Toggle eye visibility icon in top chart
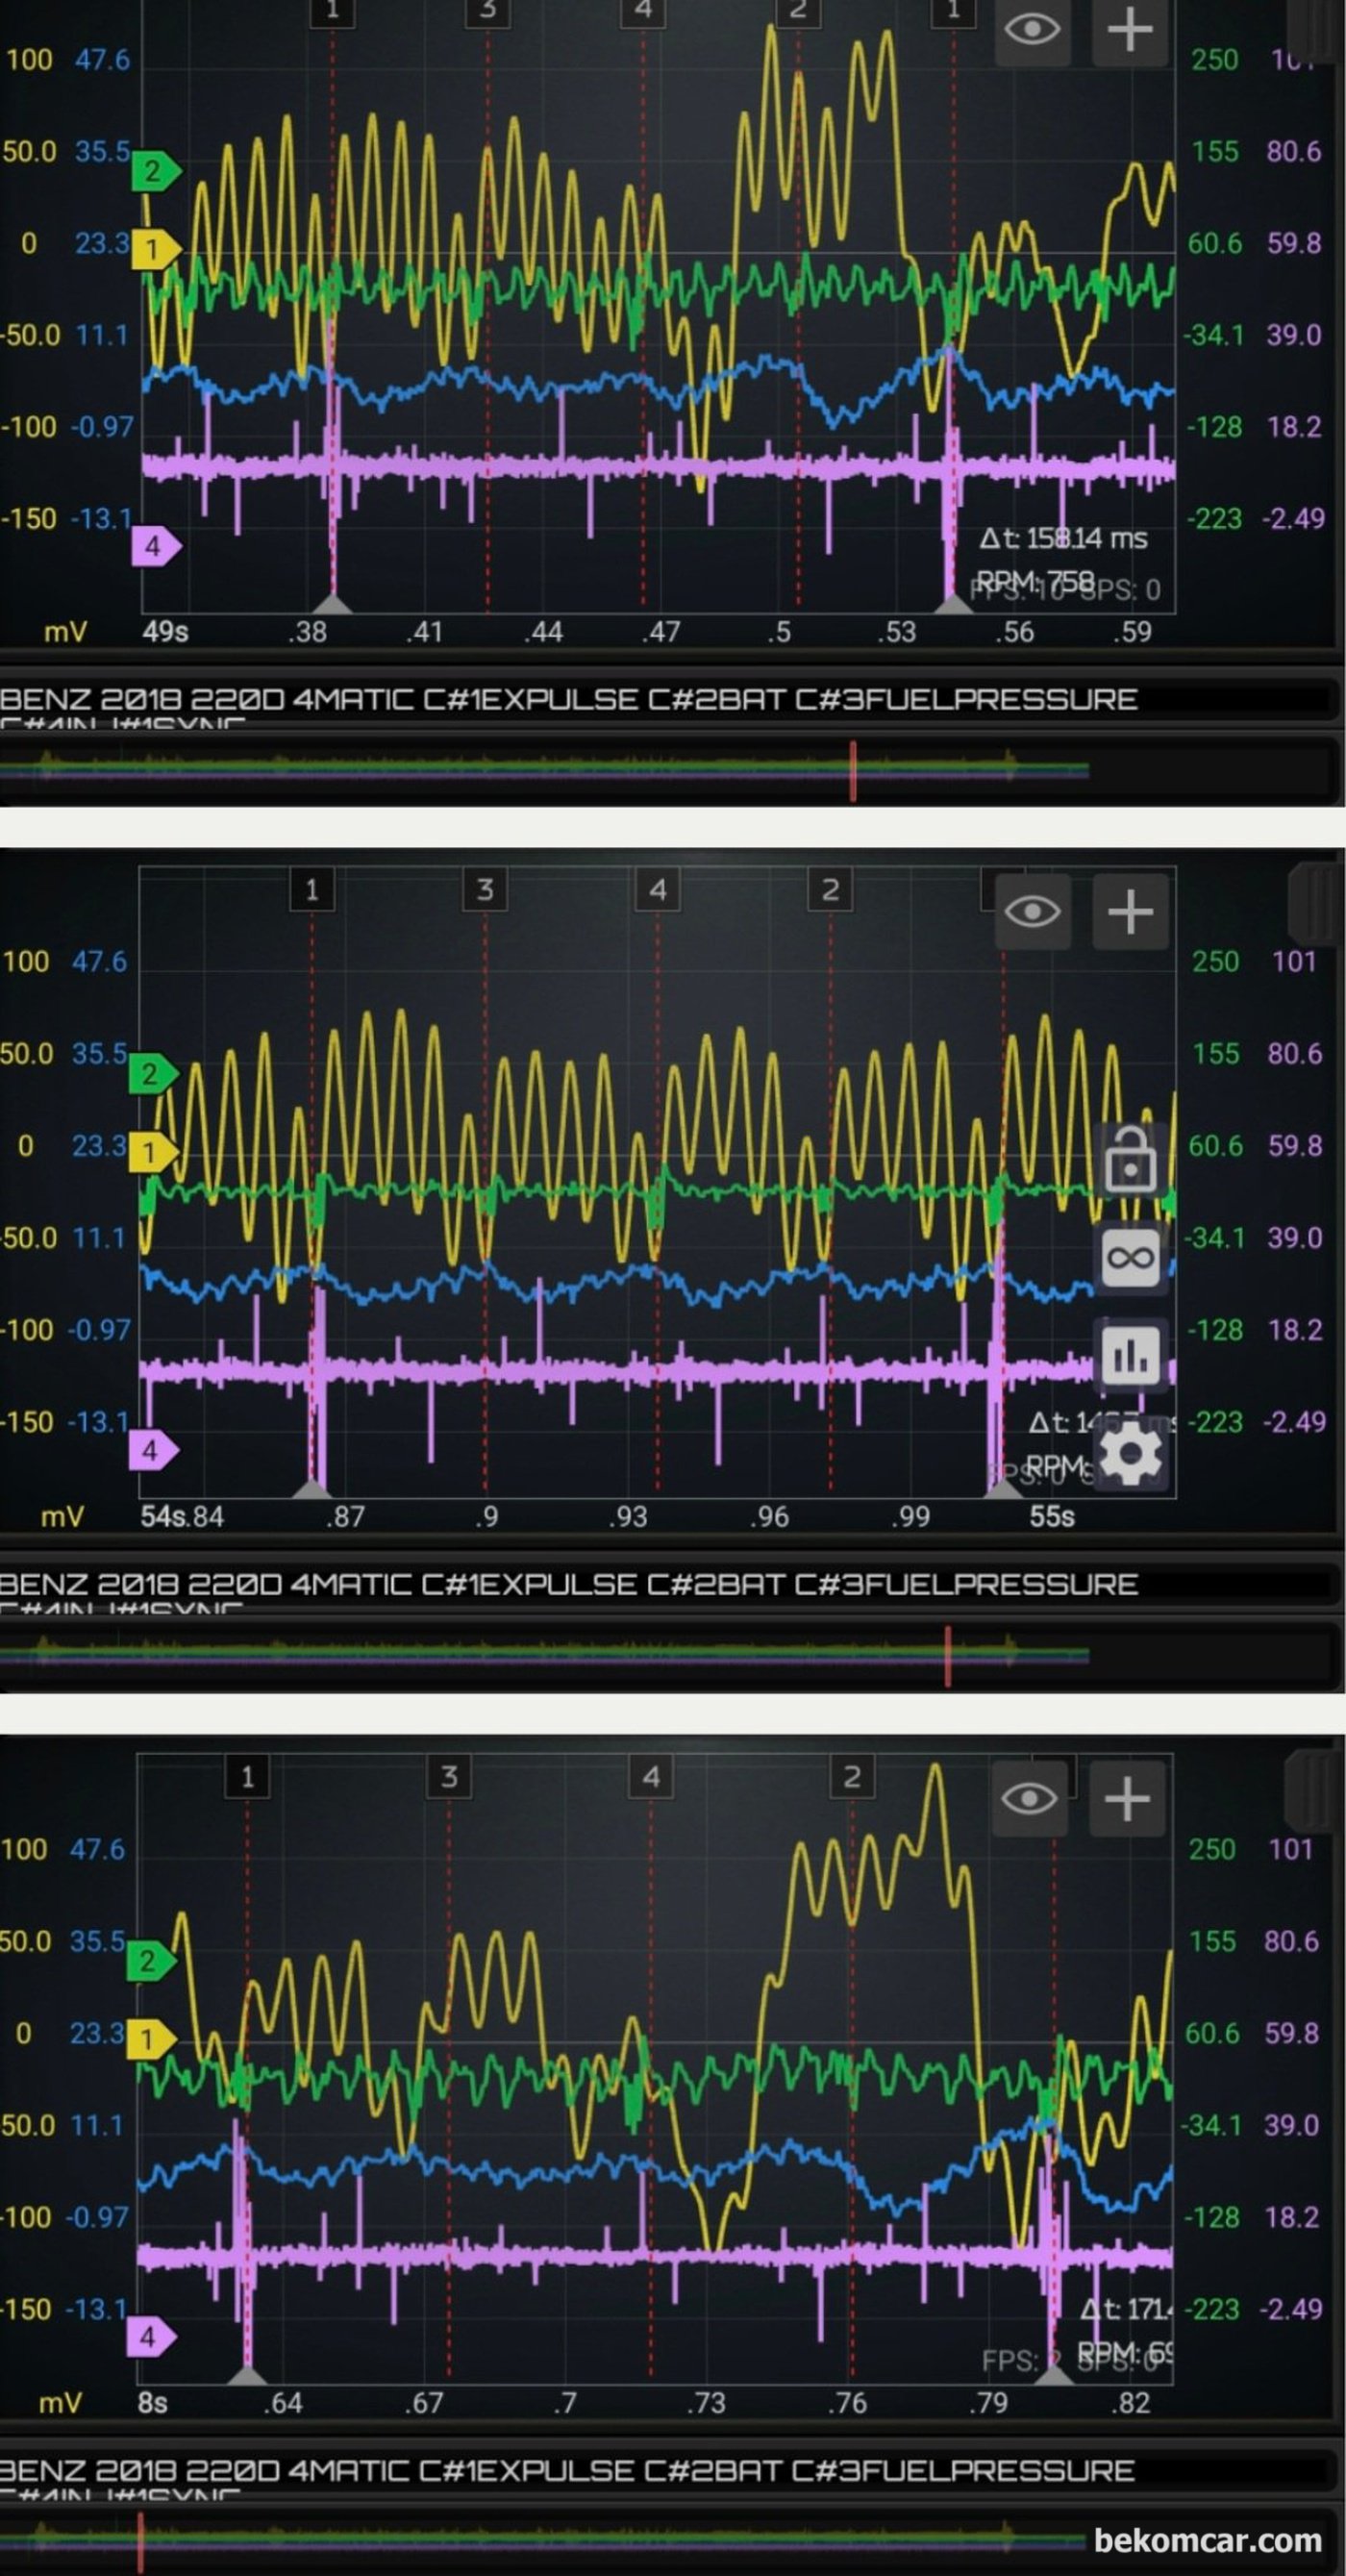 coord(1032,30)
